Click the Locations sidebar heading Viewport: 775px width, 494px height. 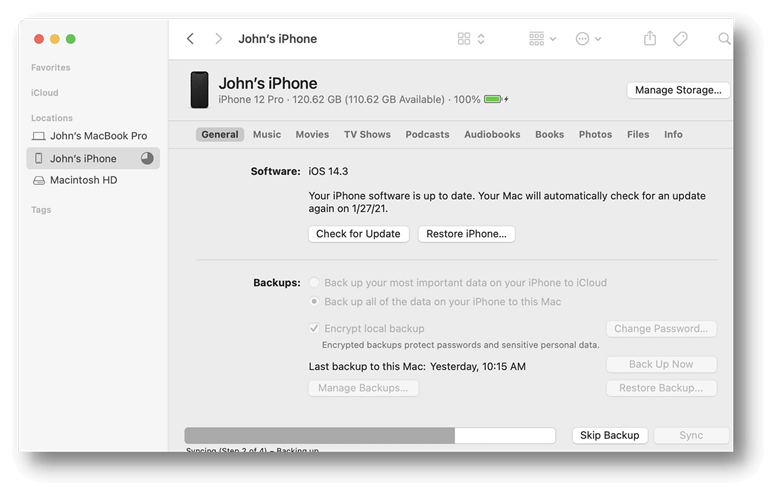click(x=51, y=118)
